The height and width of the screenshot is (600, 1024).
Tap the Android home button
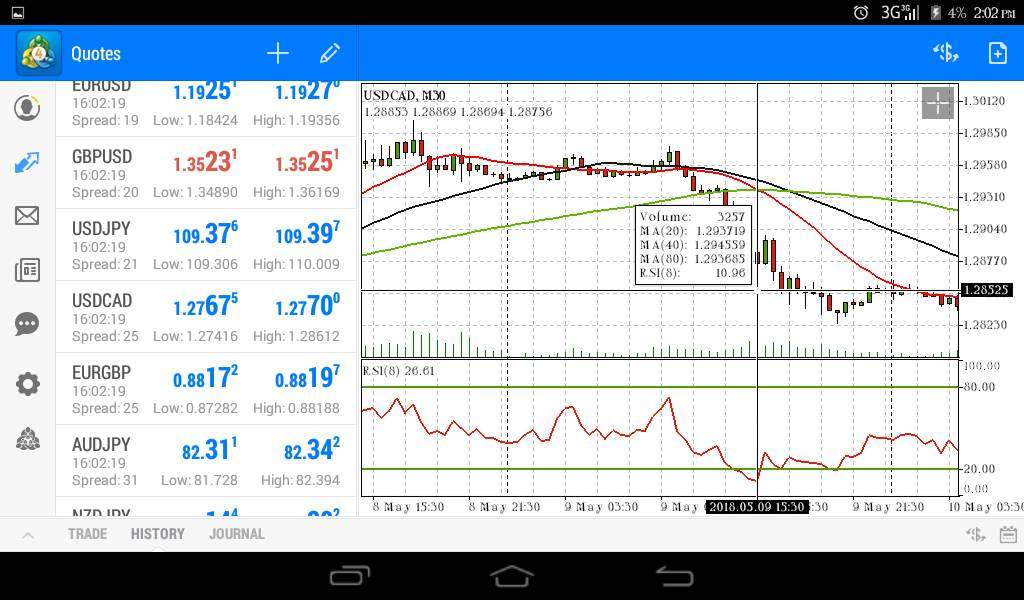tap(512, 576)
